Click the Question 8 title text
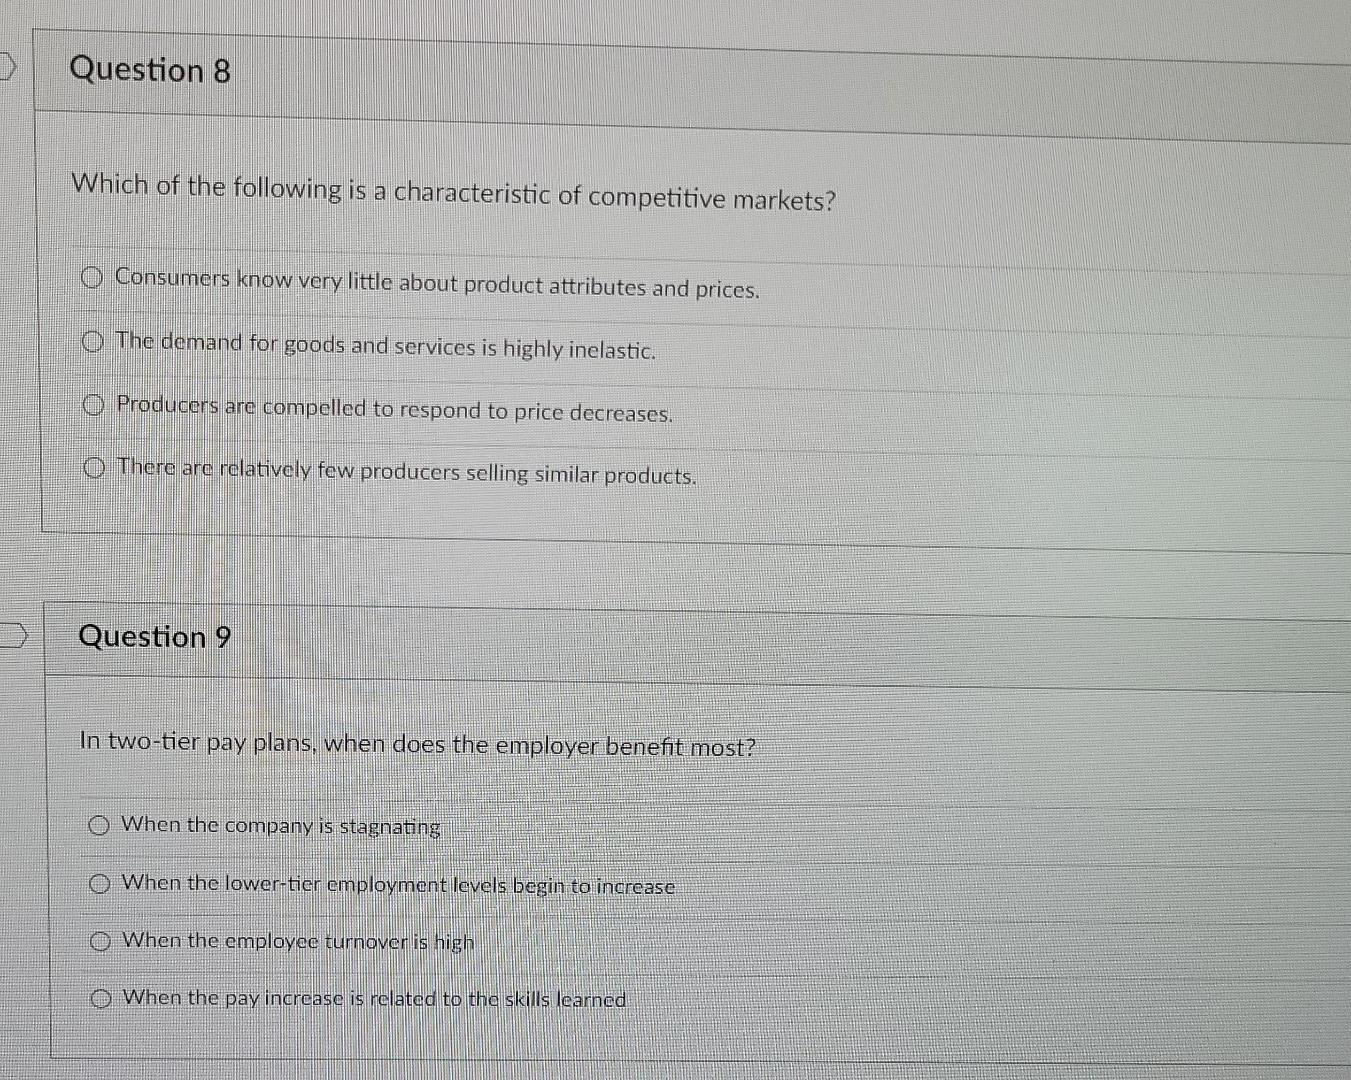 pos(150,70)
